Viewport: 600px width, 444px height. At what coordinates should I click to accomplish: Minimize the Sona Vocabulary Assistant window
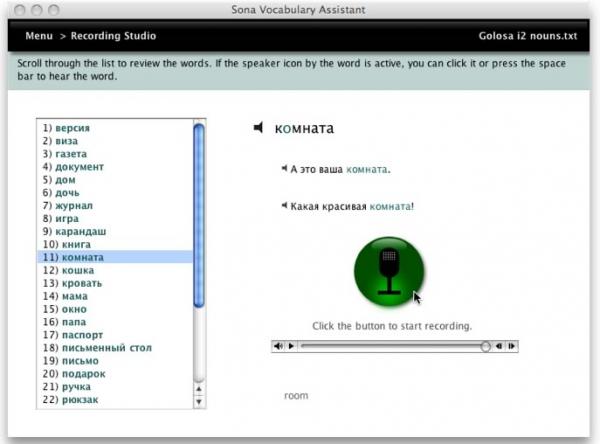tap(37, 10)
